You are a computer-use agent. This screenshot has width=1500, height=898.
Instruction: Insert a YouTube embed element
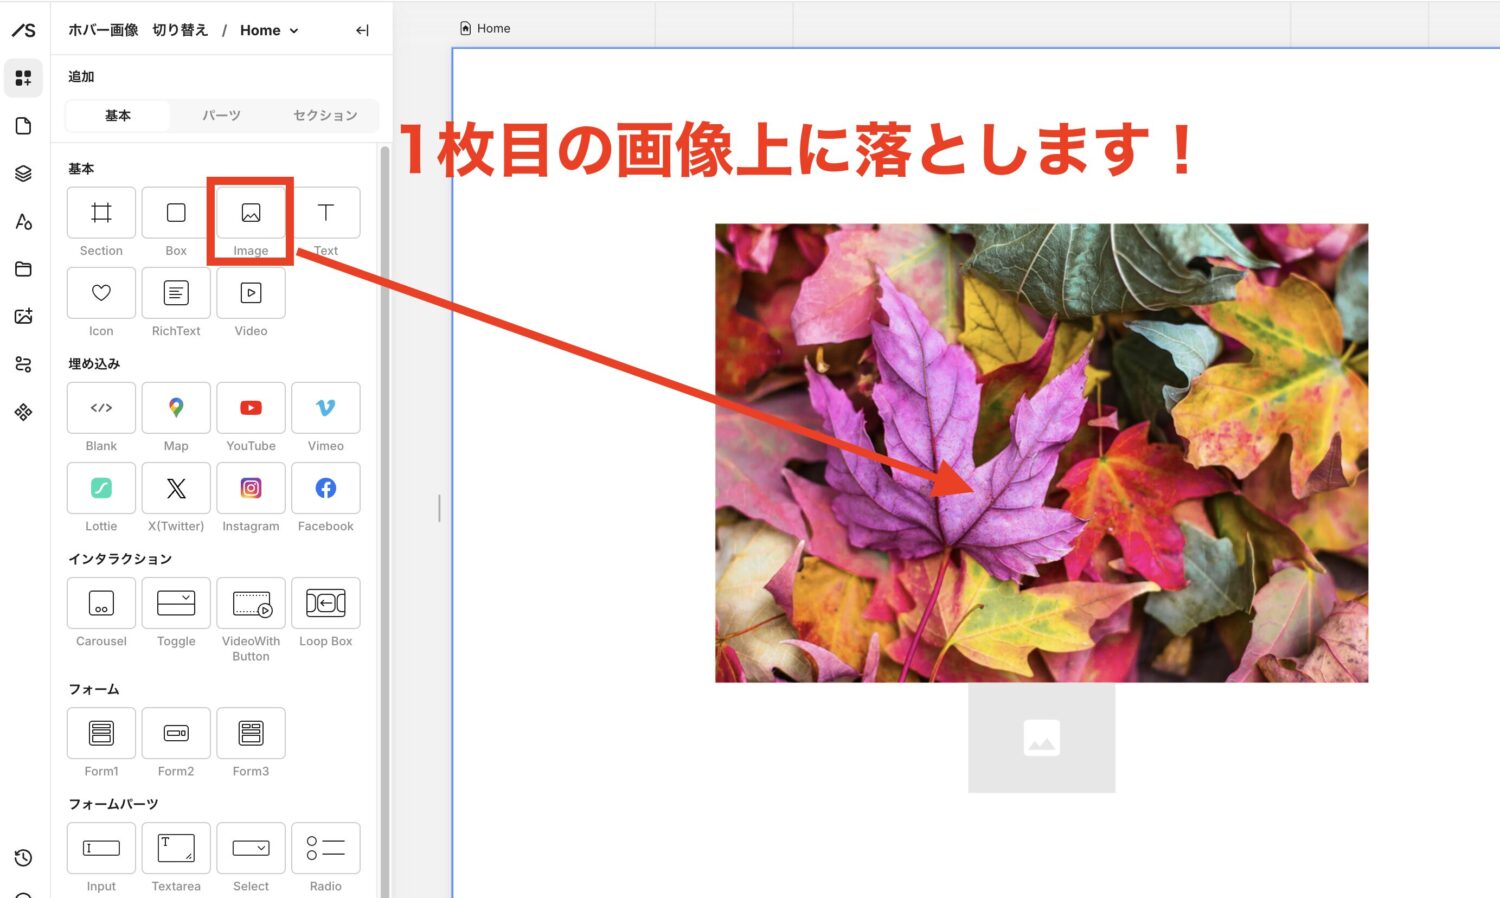click(x=251, y=408)
